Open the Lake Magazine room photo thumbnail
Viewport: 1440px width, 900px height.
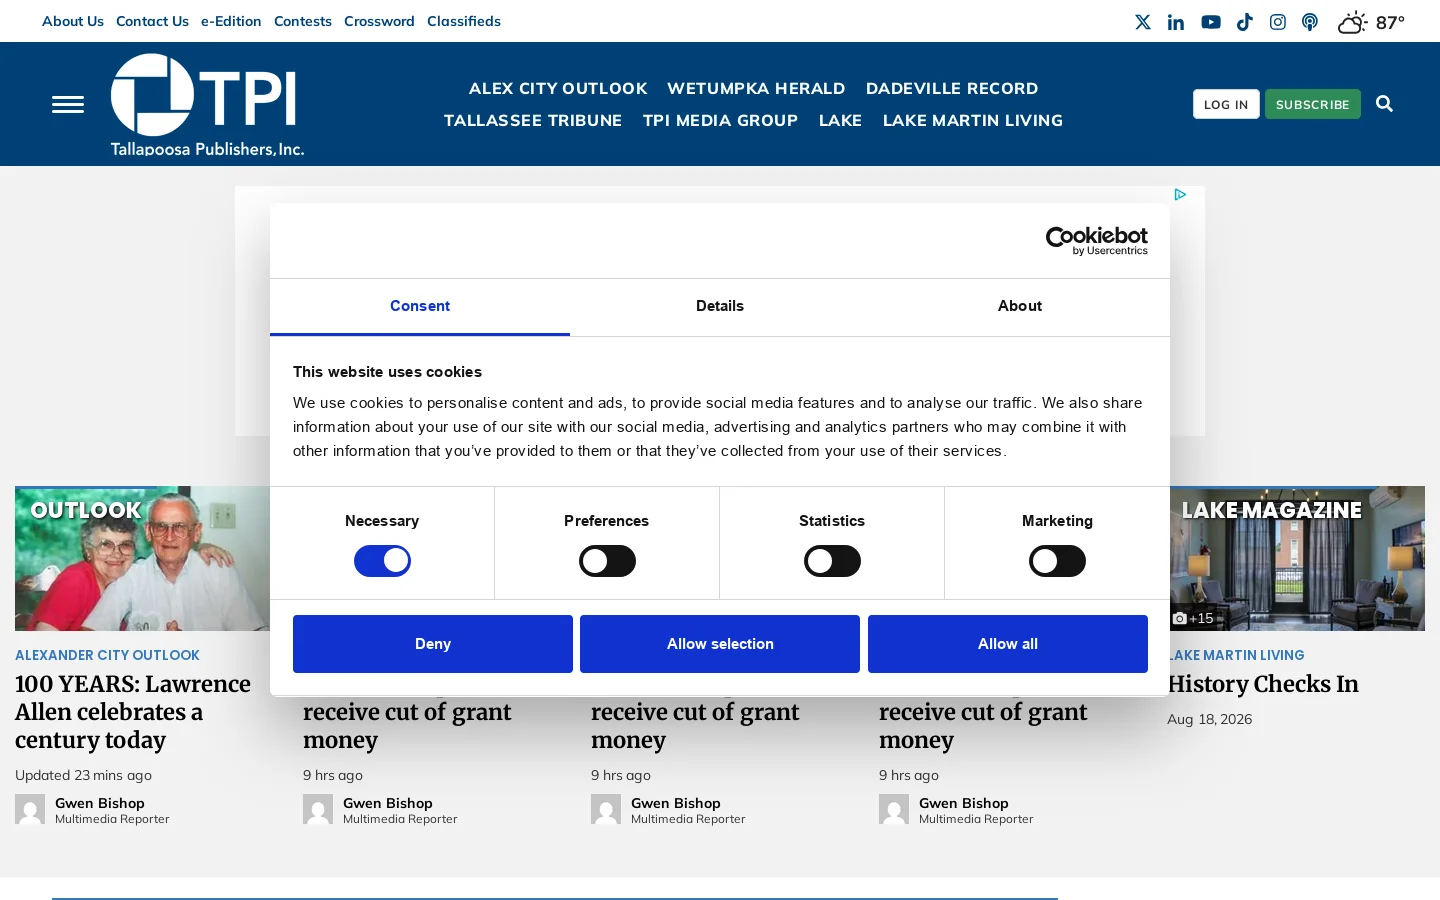pos(1297,558)
